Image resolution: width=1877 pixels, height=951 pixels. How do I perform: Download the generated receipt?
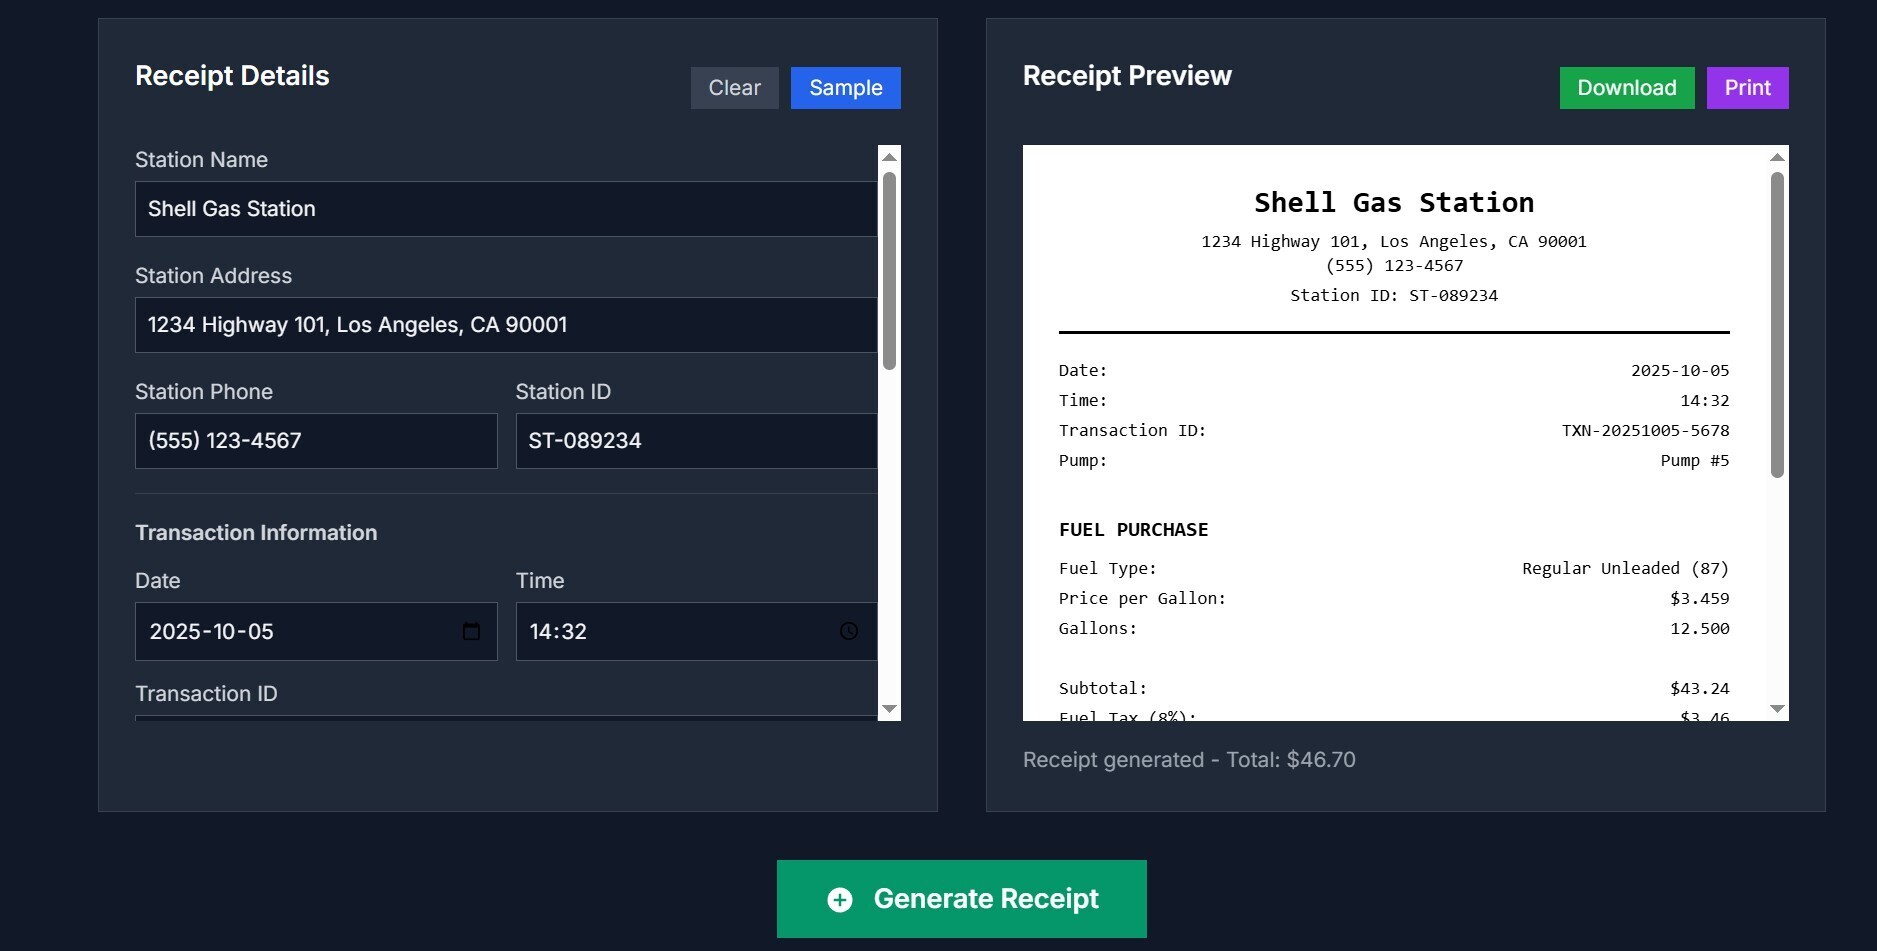click(1626, 88)
